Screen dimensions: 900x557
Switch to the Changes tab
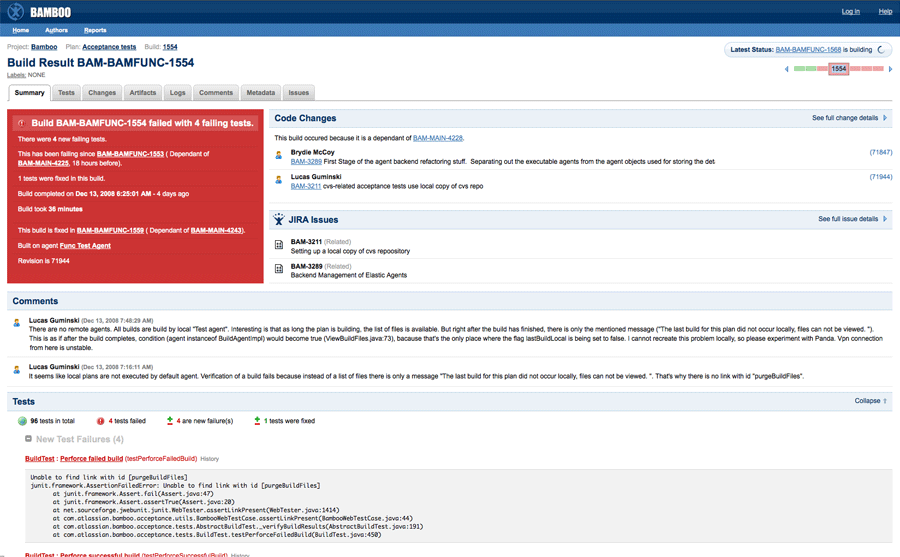(x=102, y=92)
